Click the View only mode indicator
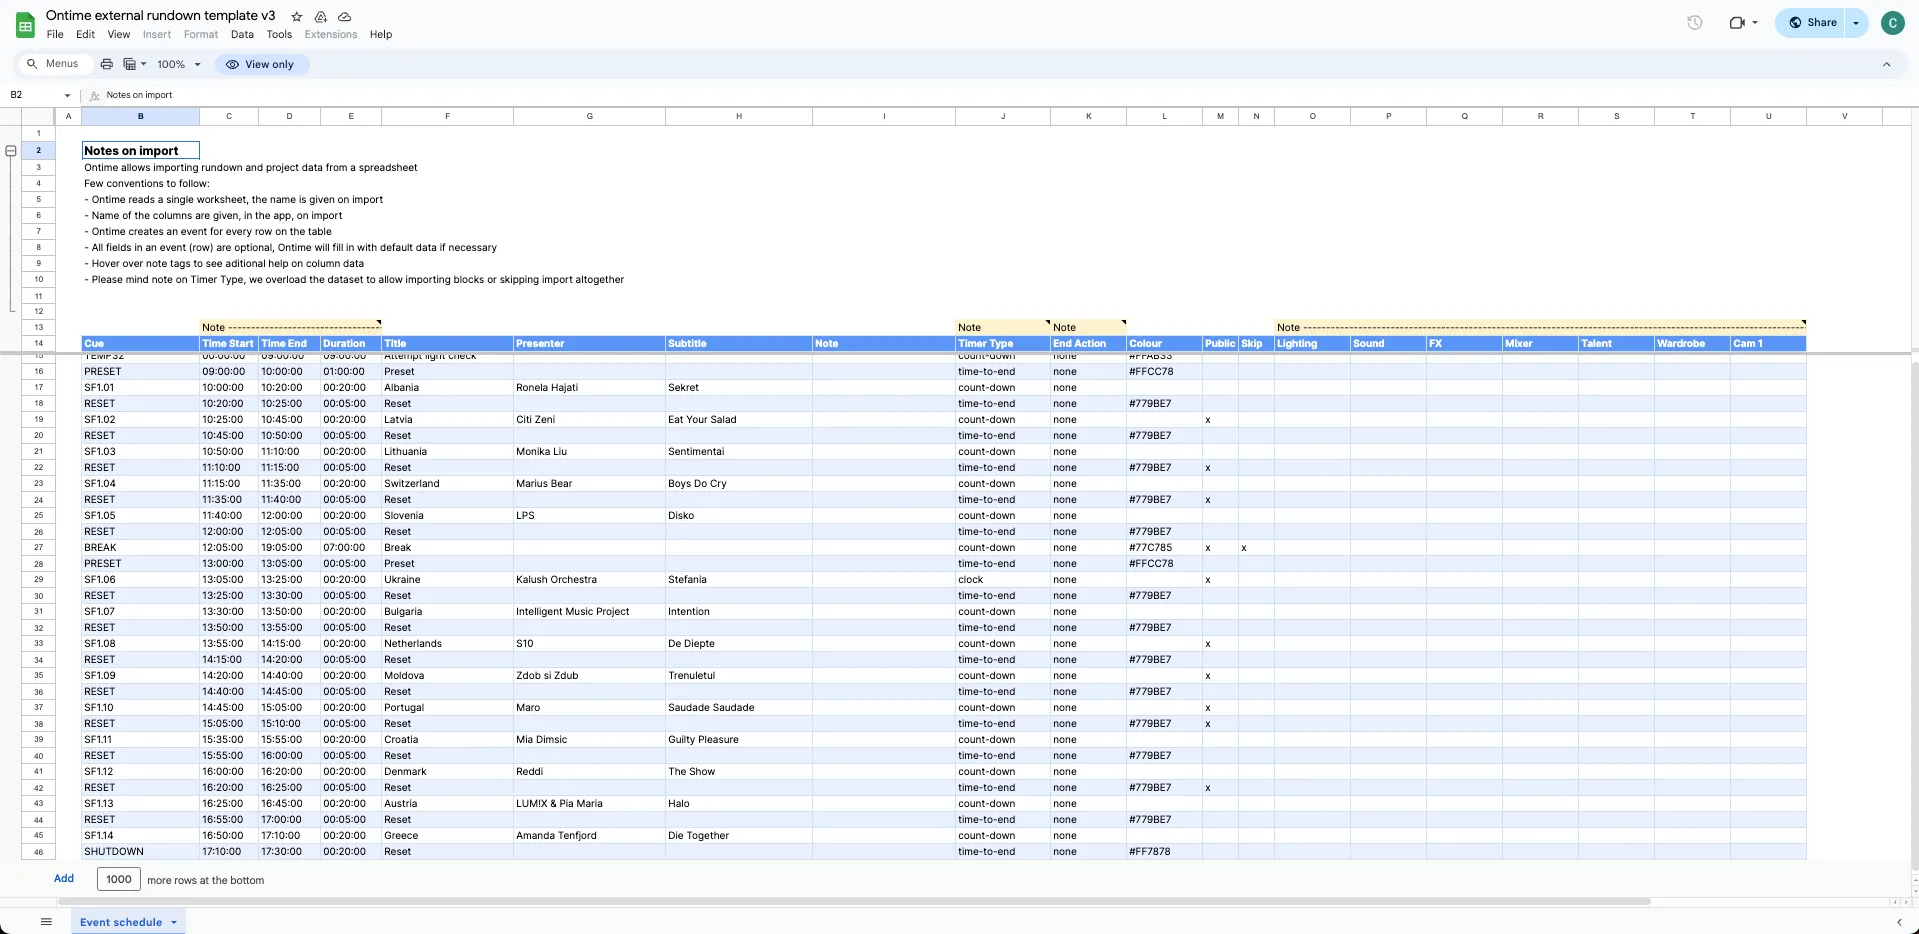Screen dimensions: 1919x934 [x=261, y=64]
